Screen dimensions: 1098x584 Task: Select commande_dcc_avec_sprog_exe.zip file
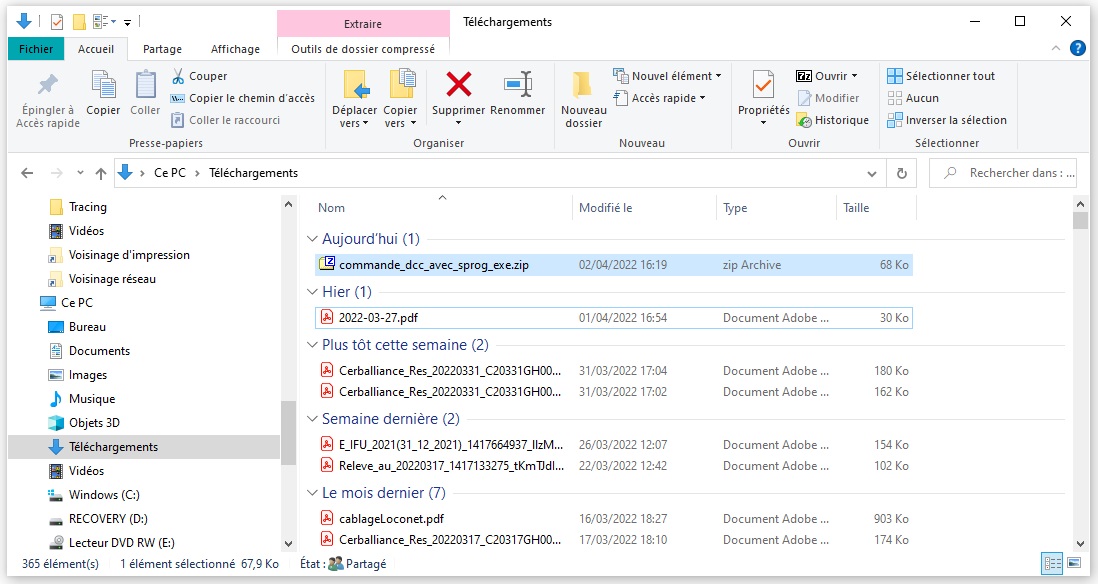click(x=613, y=265)
